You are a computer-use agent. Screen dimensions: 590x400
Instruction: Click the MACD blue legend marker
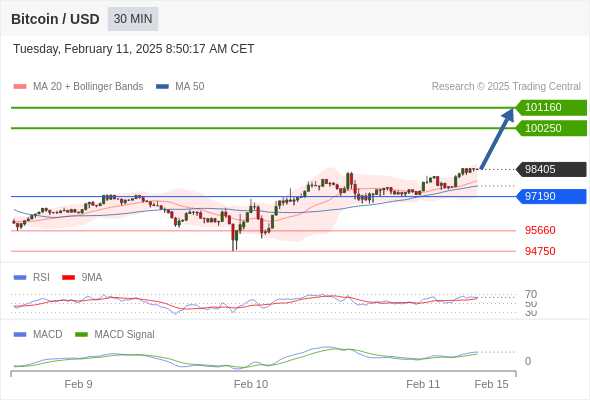pos(20,335)
